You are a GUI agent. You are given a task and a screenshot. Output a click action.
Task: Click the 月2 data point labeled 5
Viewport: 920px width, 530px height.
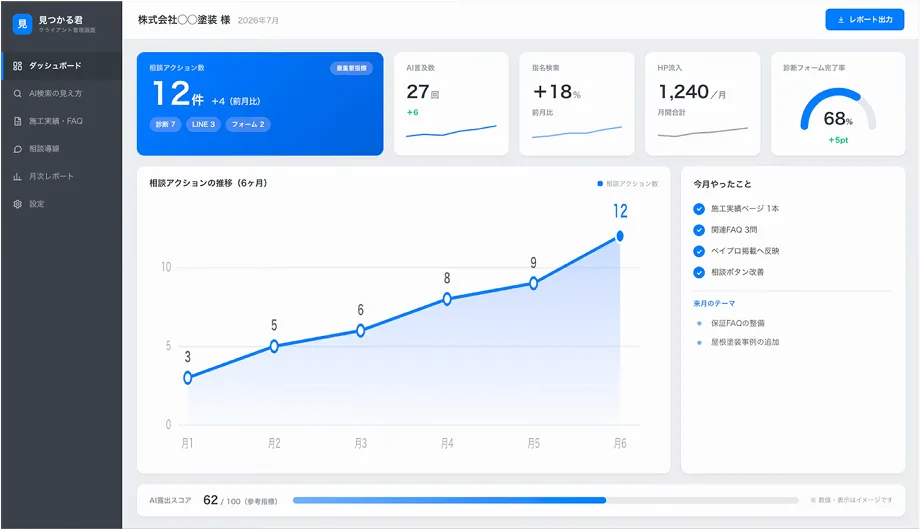click(x=274, y=346)
